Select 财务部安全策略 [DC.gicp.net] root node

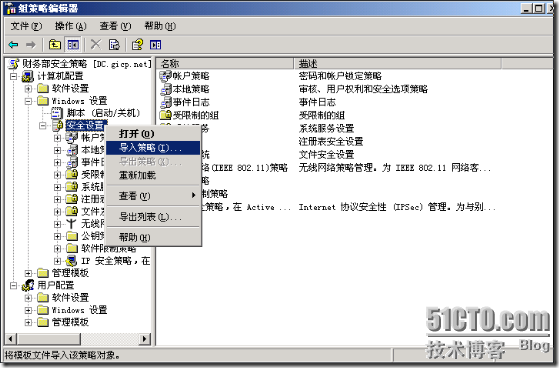tap(87, 64)
